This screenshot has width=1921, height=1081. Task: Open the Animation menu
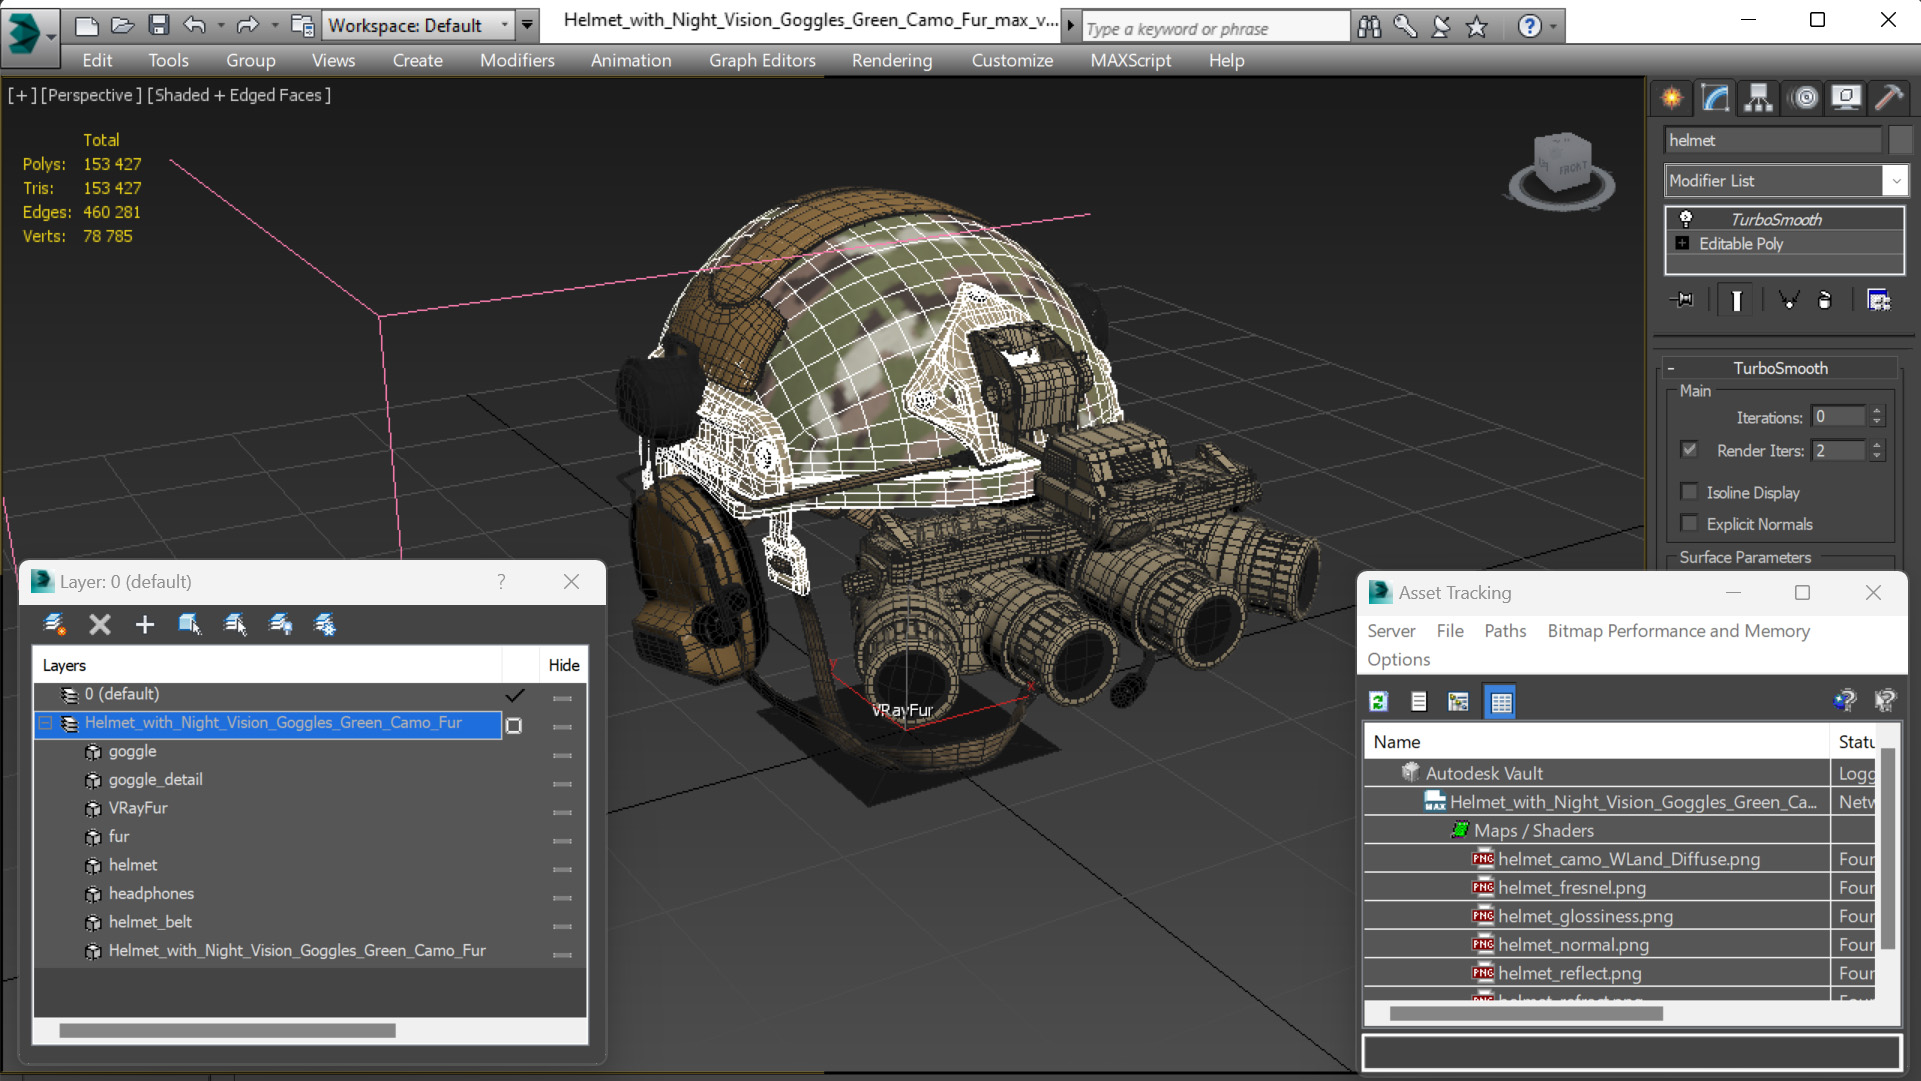631,60
